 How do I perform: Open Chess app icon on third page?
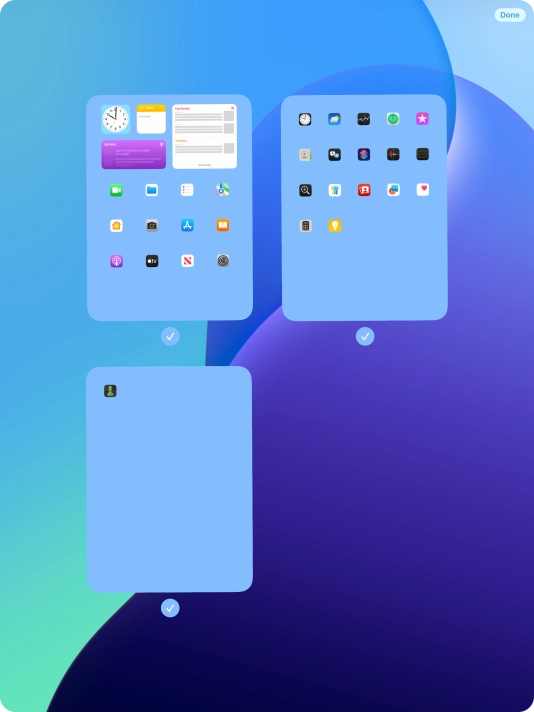tap(110, 391)
